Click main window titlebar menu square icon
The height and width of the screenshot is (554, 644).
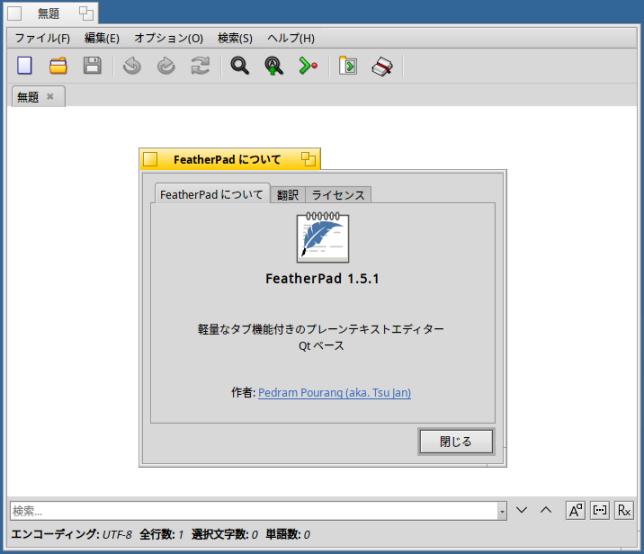(x=15, y=14)
